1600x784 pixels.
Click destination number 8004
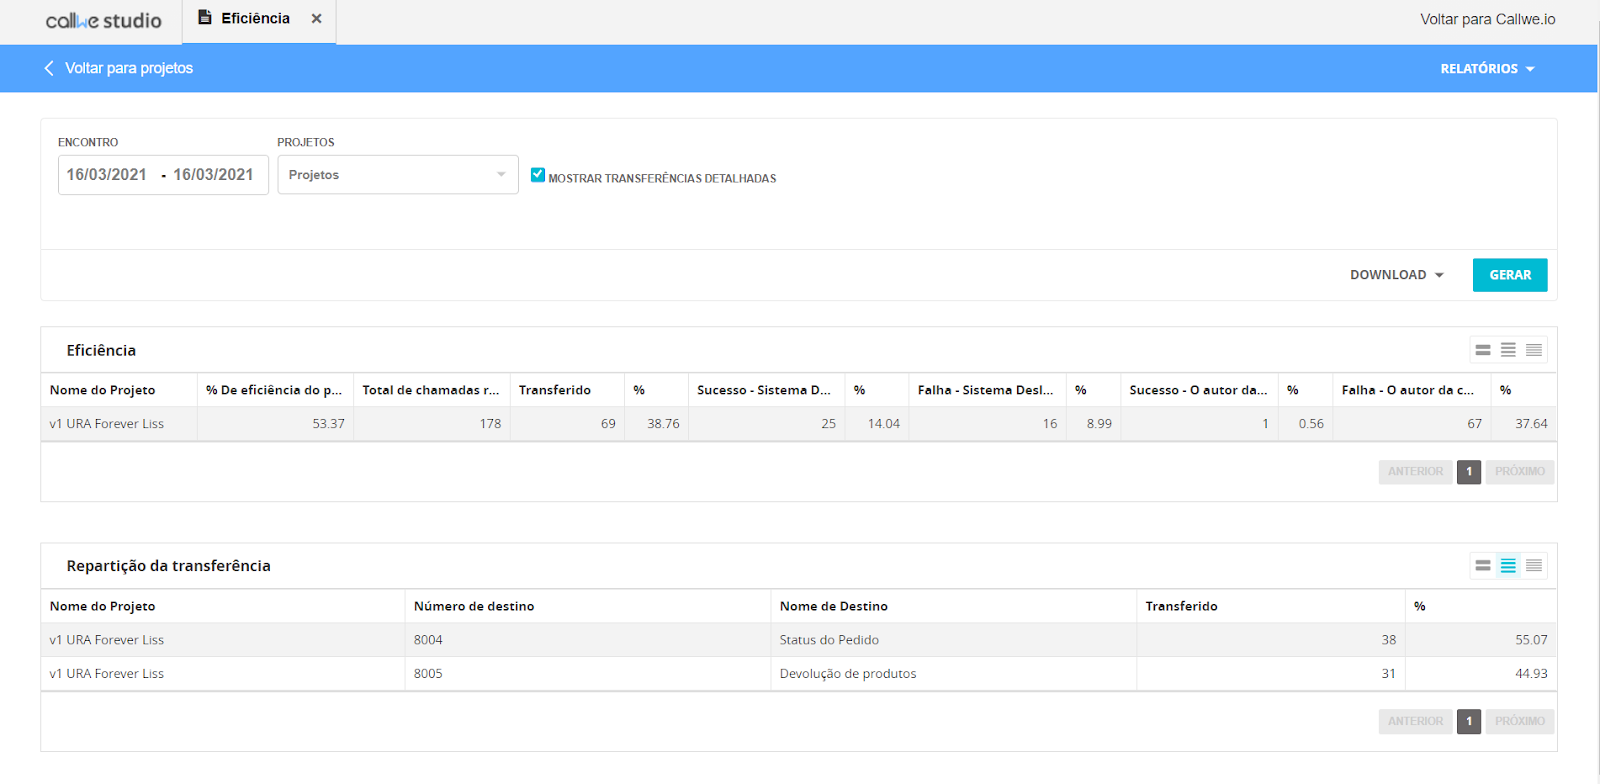[428, 640]
